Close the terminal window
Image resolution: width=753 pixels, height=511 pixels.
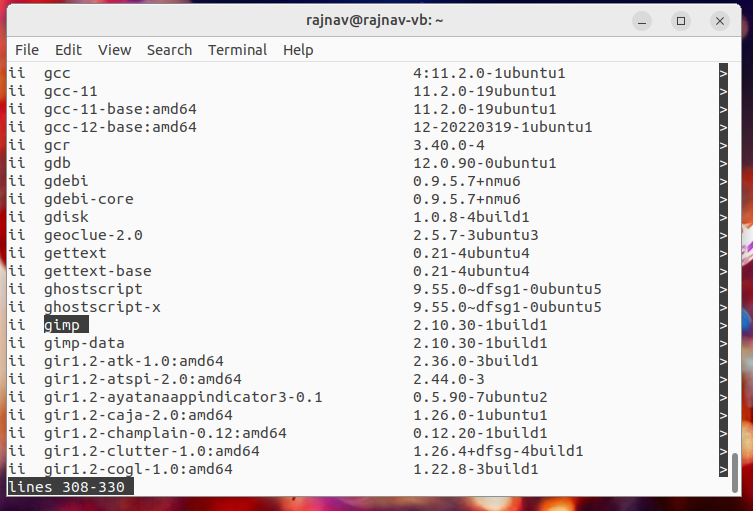point(719,21)
